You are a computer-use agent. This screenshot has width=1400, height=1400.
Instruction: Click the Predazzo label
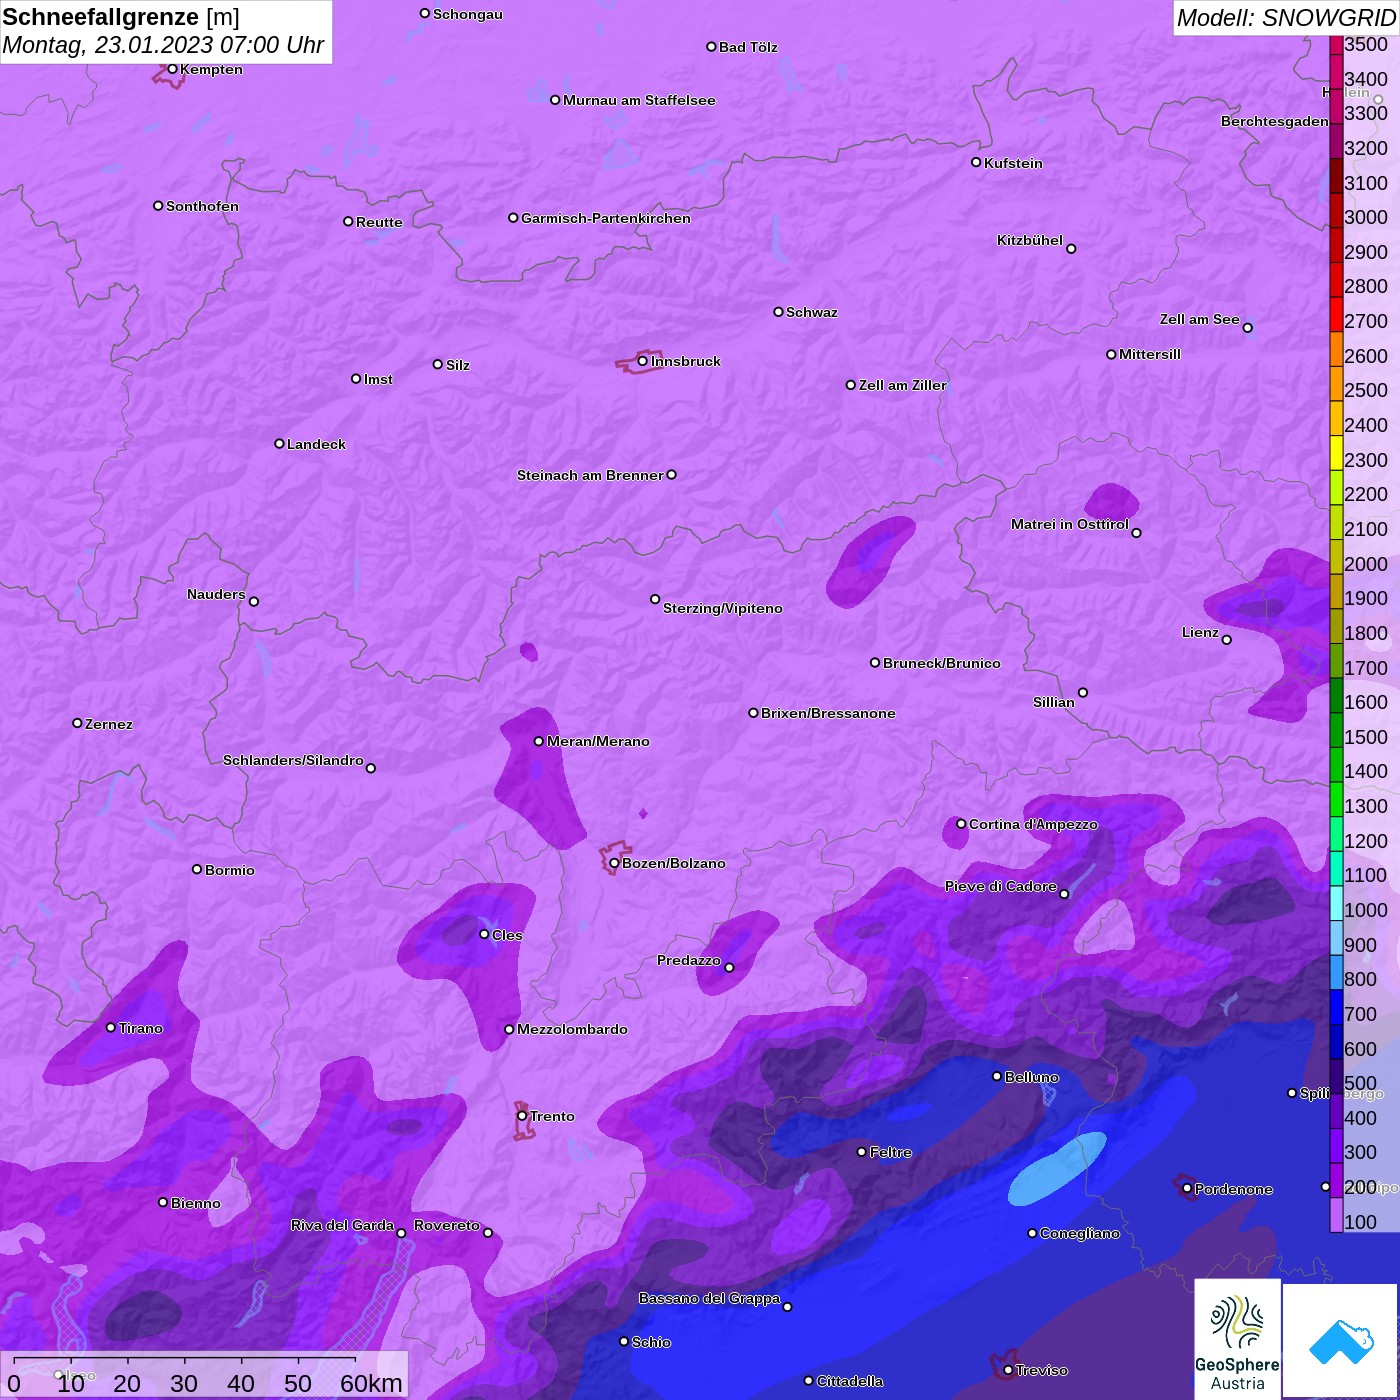pos(689,960)
